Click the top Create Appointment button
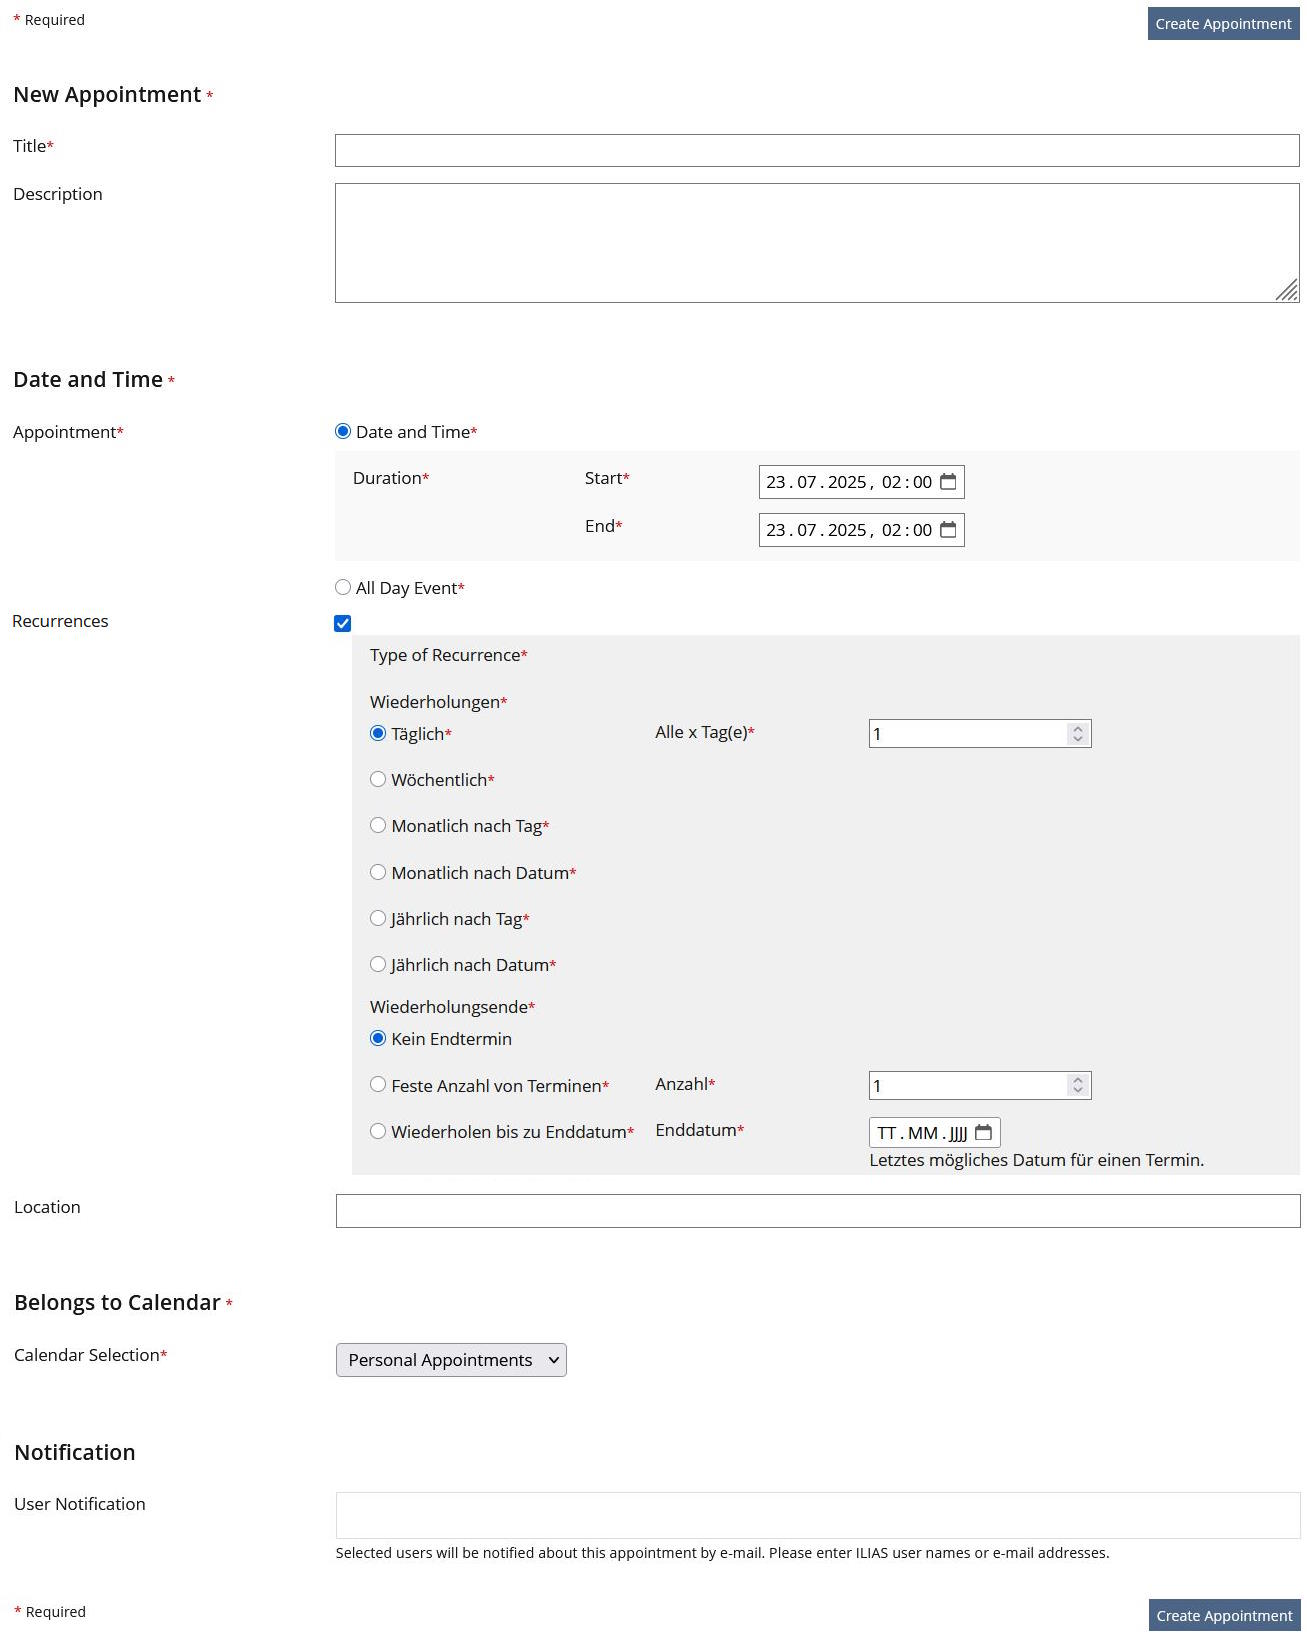 coord(1223,24)
